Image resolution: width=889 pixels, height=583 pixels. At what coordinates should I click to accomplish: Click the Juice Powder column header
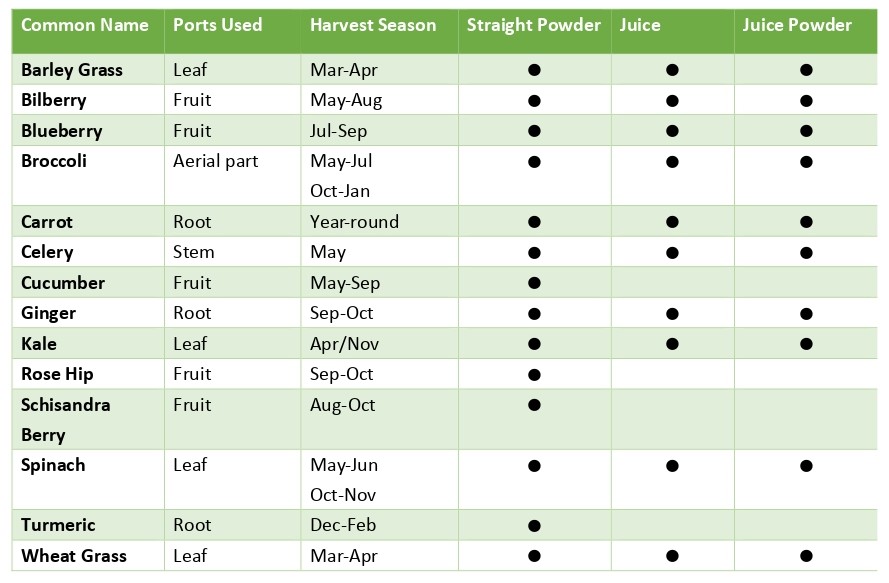click(797, 25)
